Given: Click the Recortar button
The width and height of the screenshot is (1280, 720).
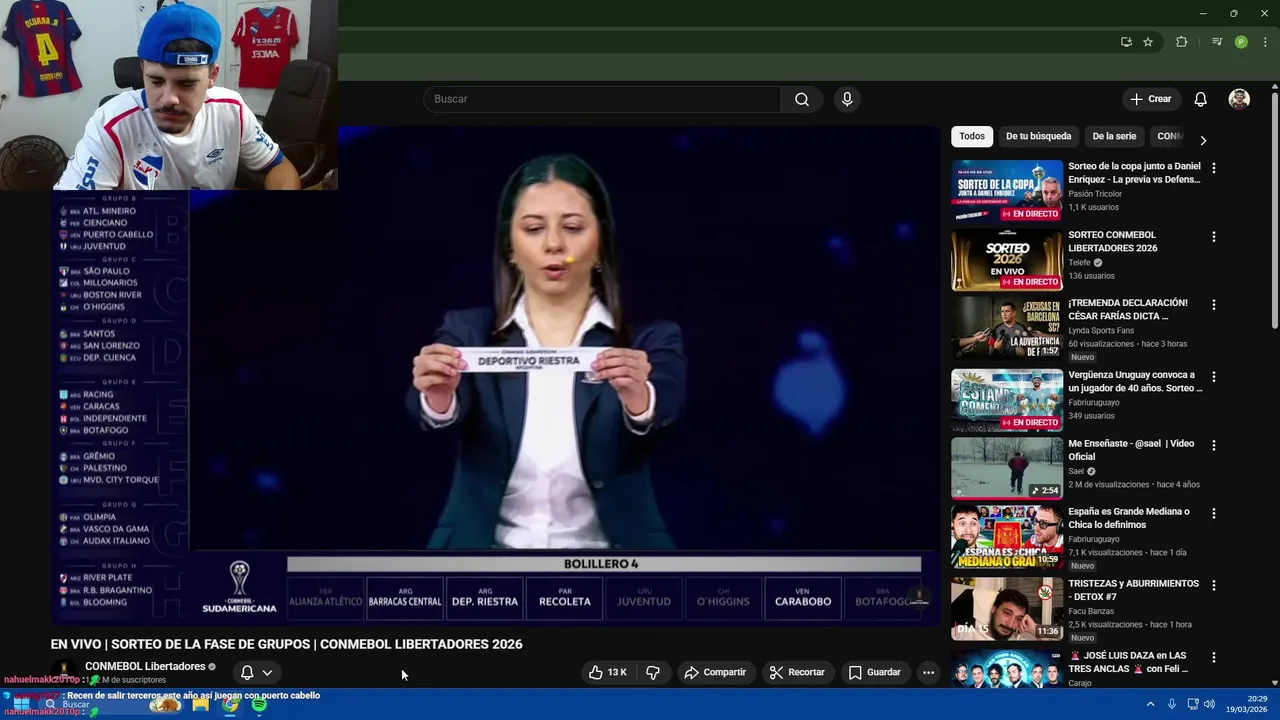Looking at the screenshot, I should 797,672.
